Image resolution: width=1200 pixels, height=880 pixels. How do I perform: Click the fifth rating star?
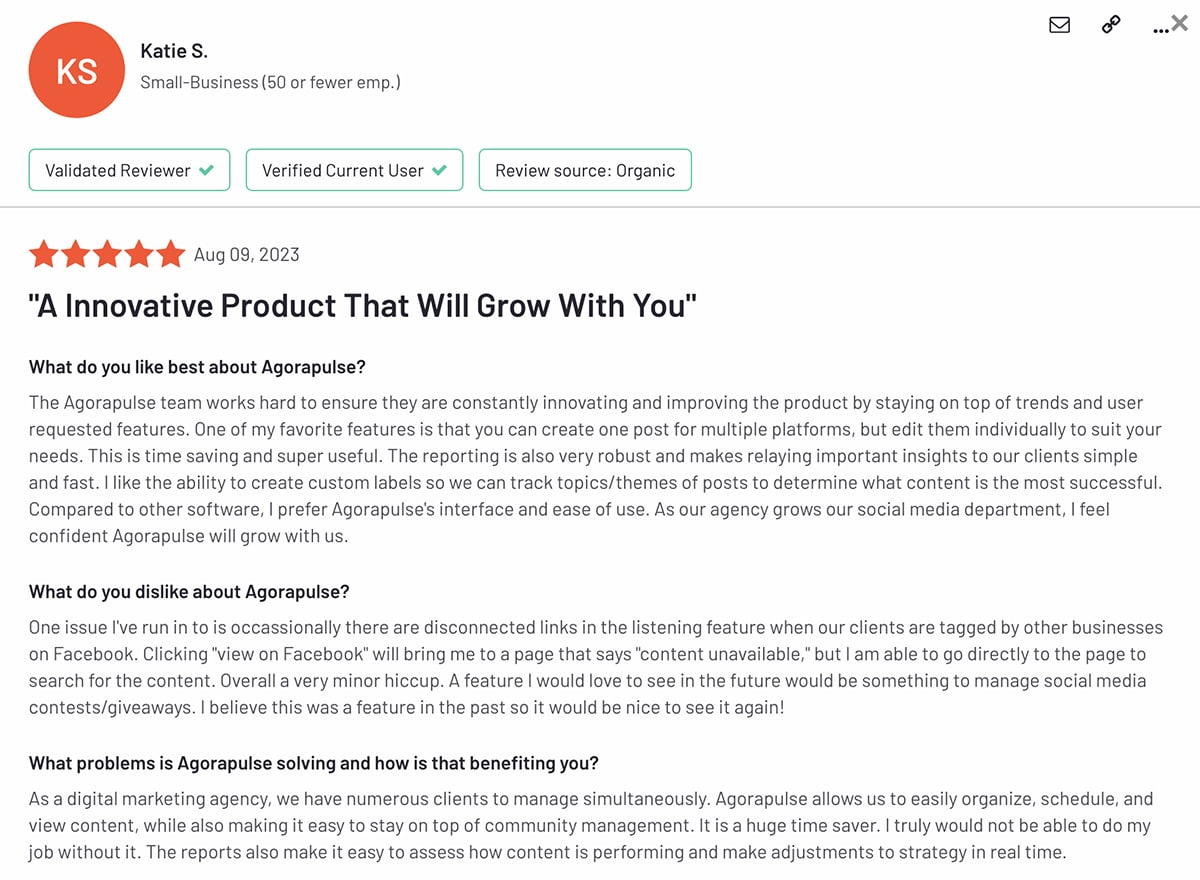171,254
